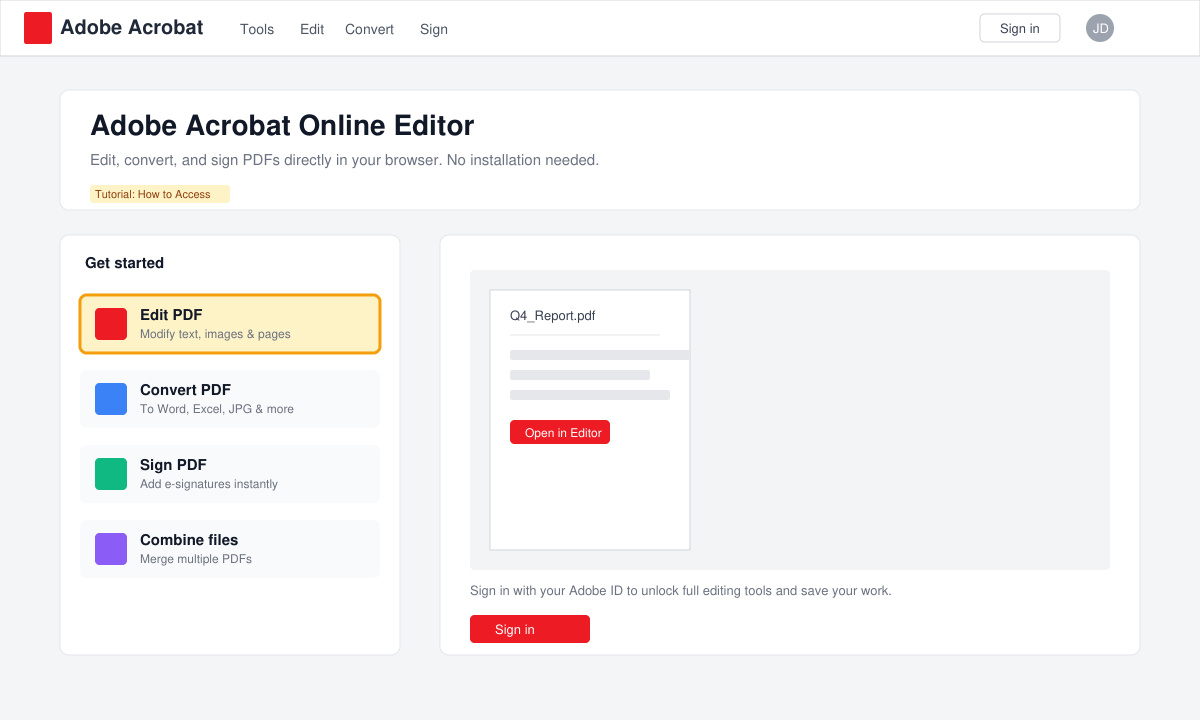This screenshot has width=1200, height=720.
Task: Click Open in Editor button
Action: pyautogui.click(x=560, y=432)
